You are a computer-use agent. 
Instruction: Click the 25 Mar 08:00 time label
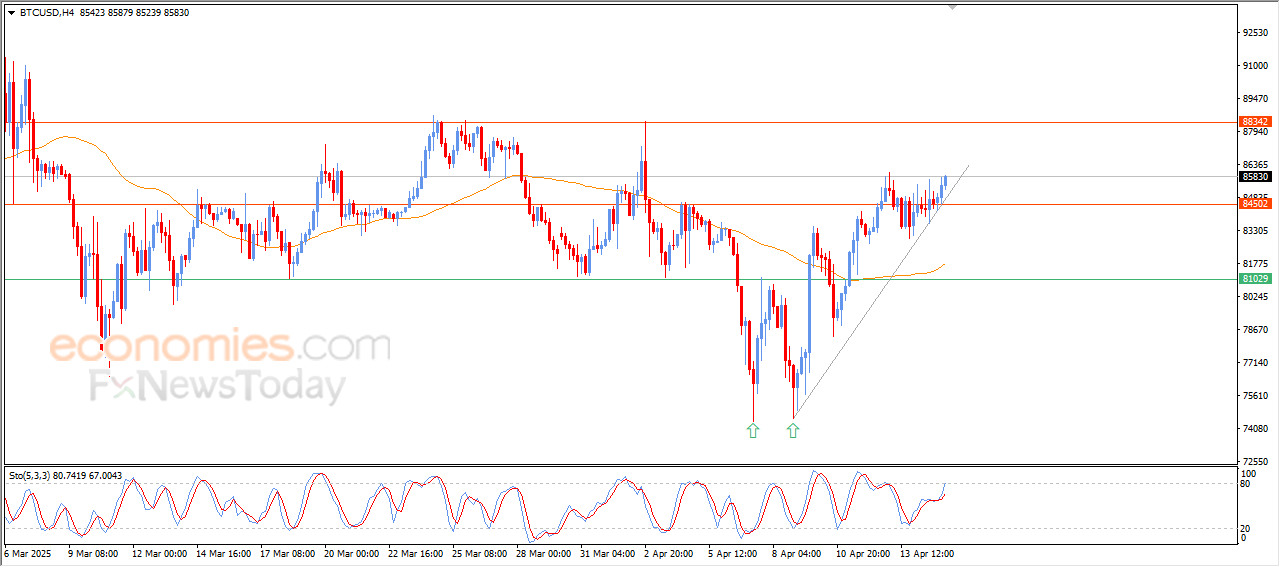(x=479, y=553)
